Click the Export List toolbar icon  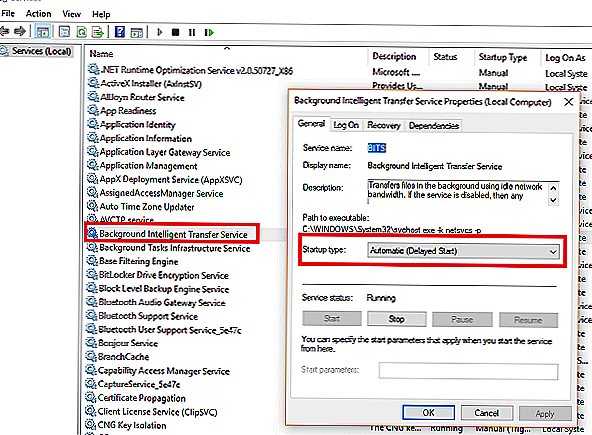coord(98,32)
